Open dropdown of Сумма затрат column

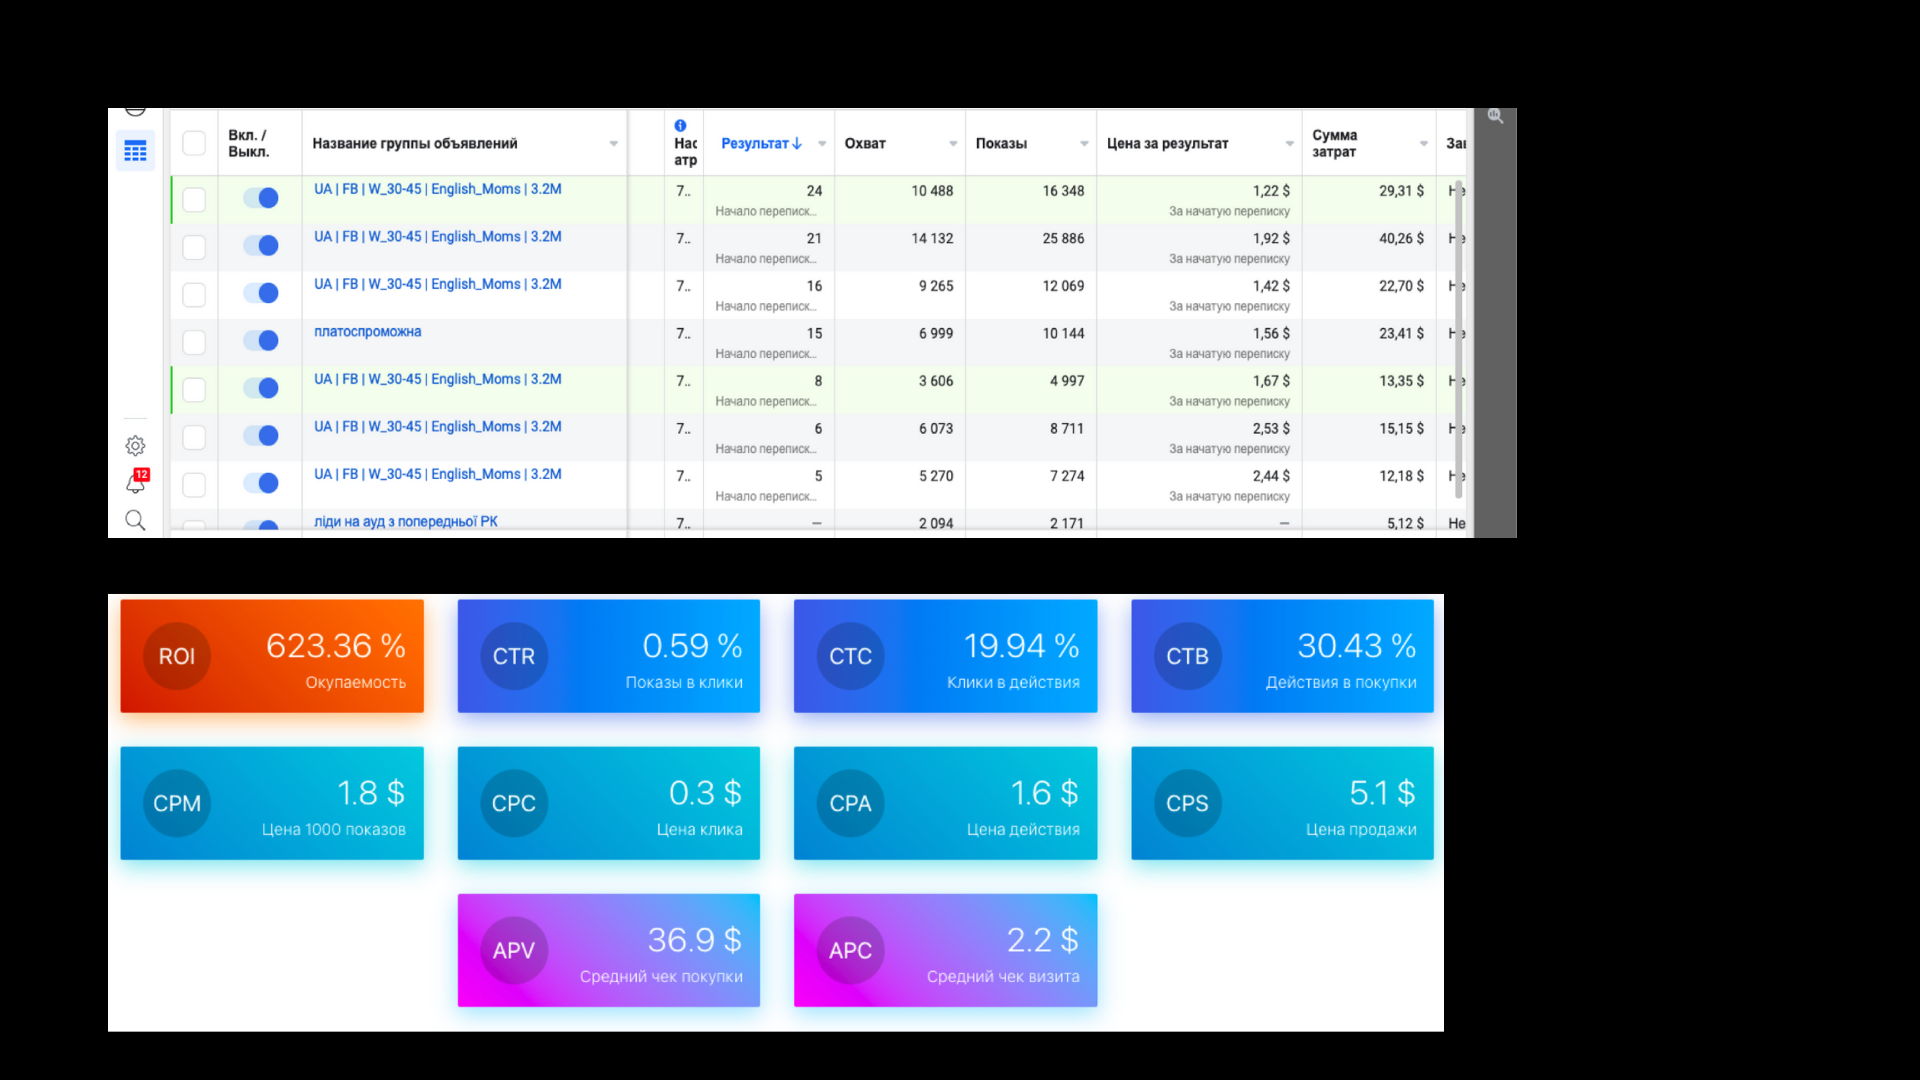1424,144
